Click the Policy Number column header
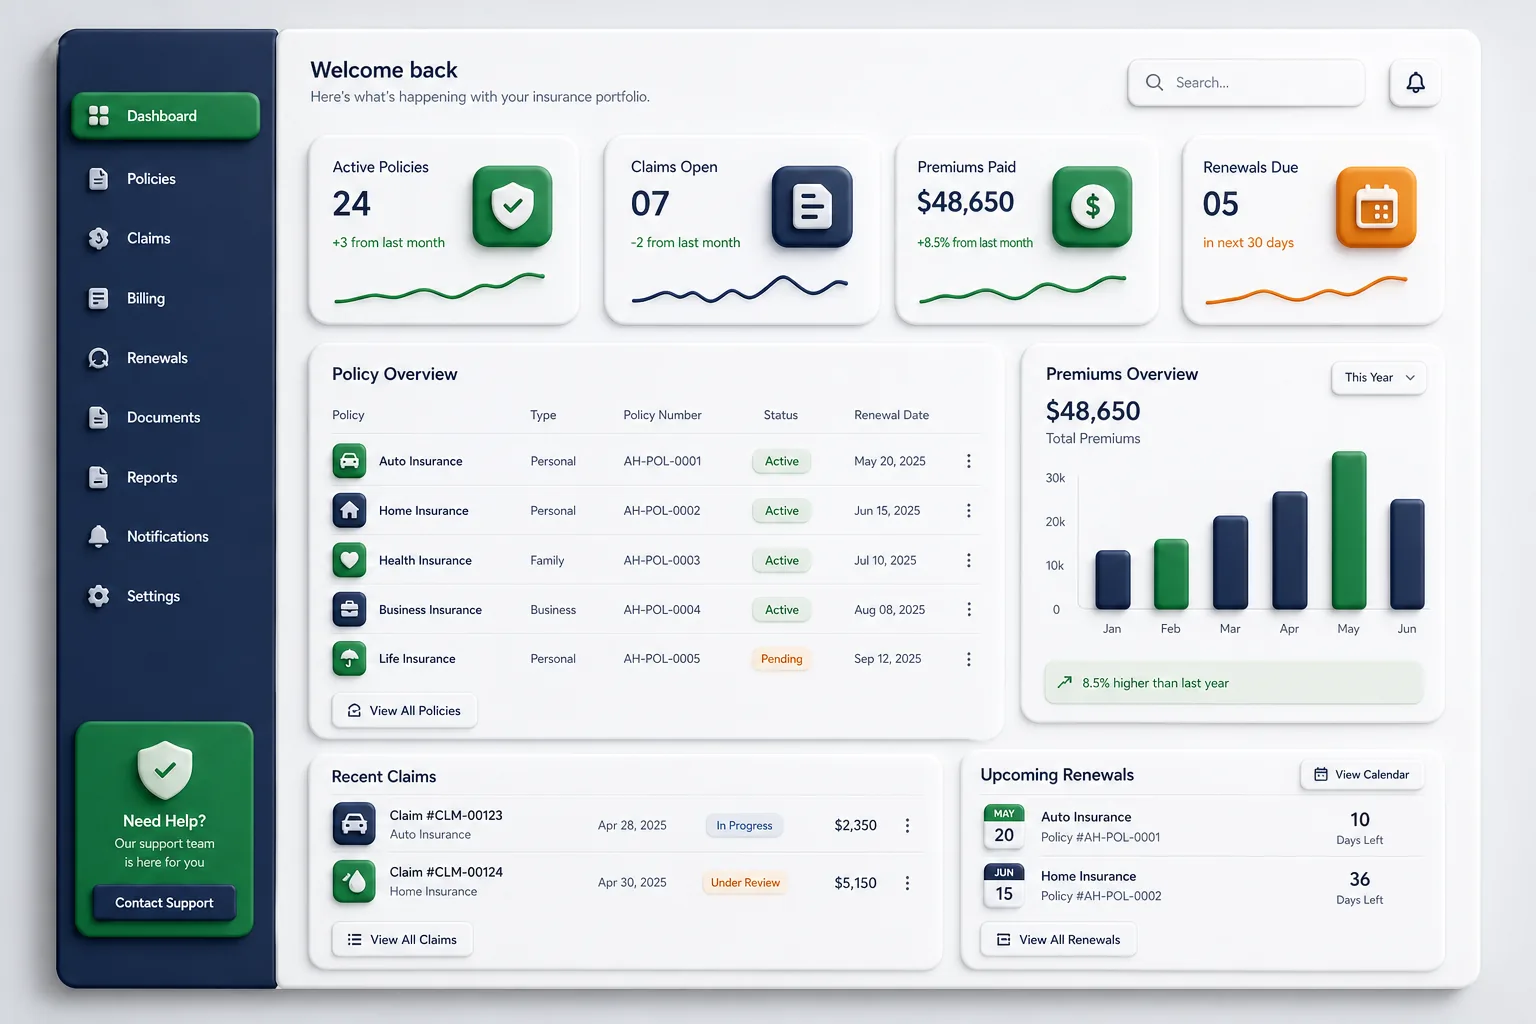Viewport: 1536px width, 1024px height. (x=662, y=415)
